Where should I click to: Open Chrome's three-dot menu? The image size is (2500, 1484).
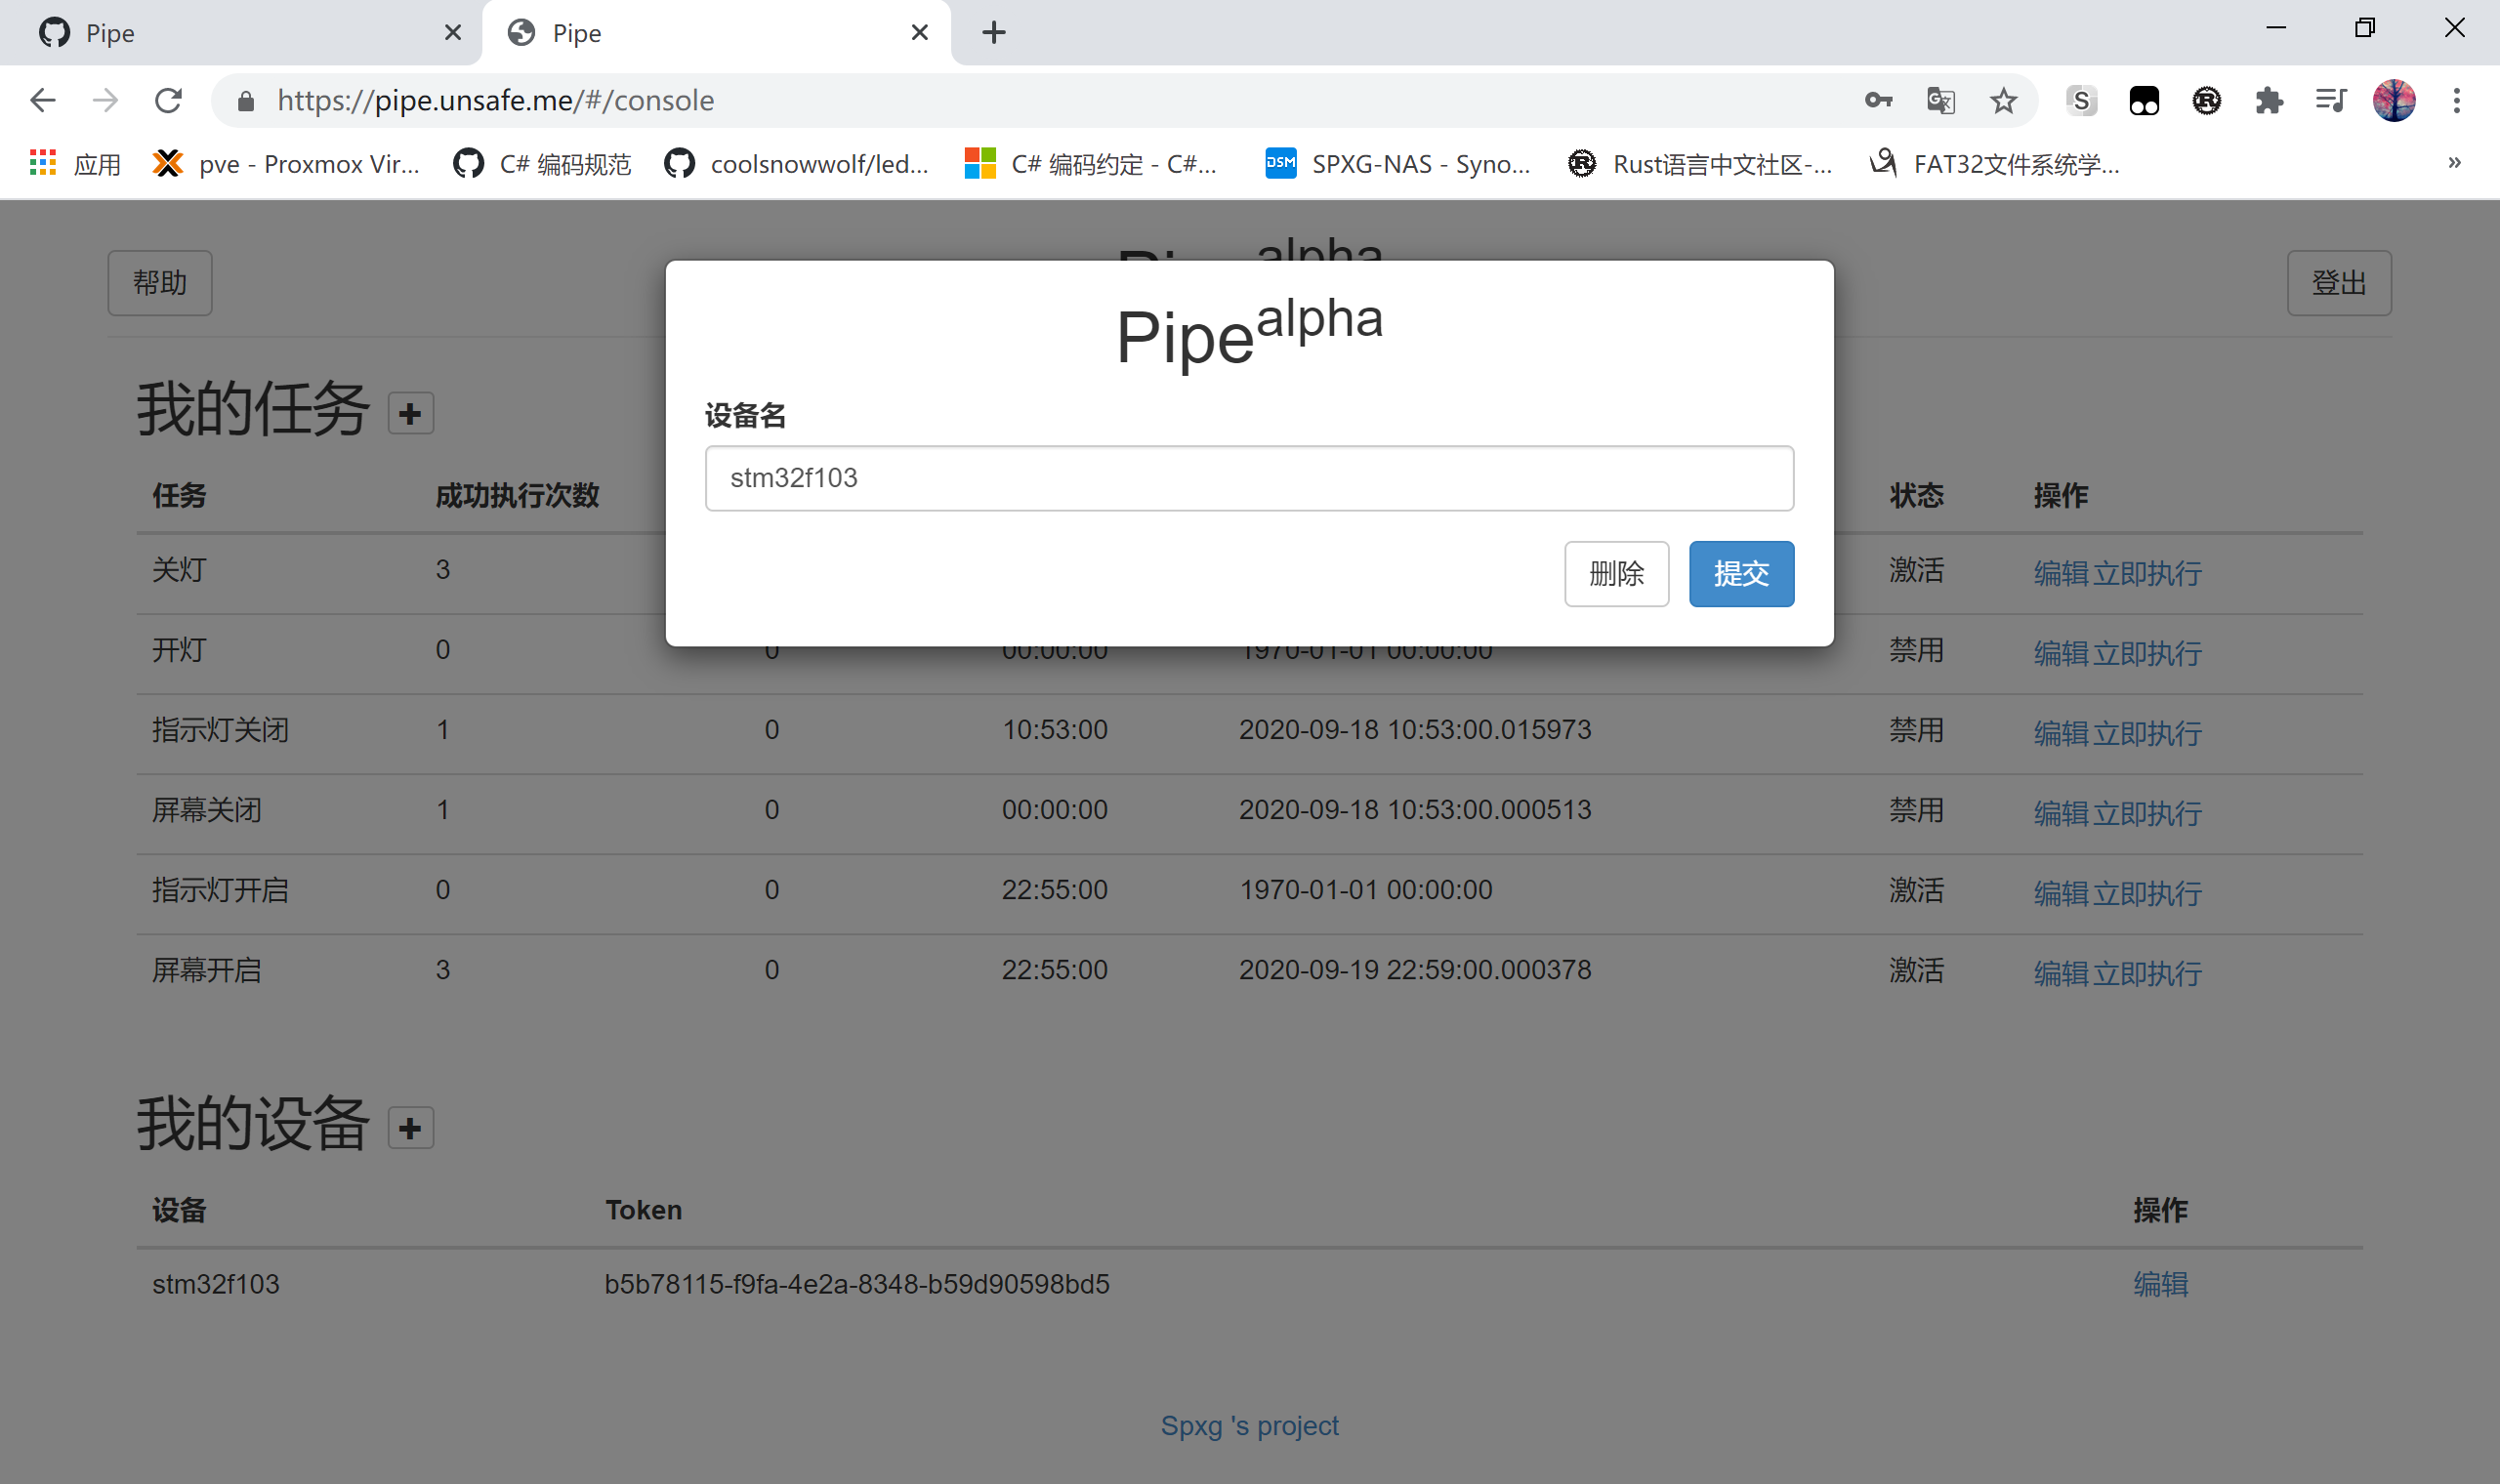coord(2456,100)
